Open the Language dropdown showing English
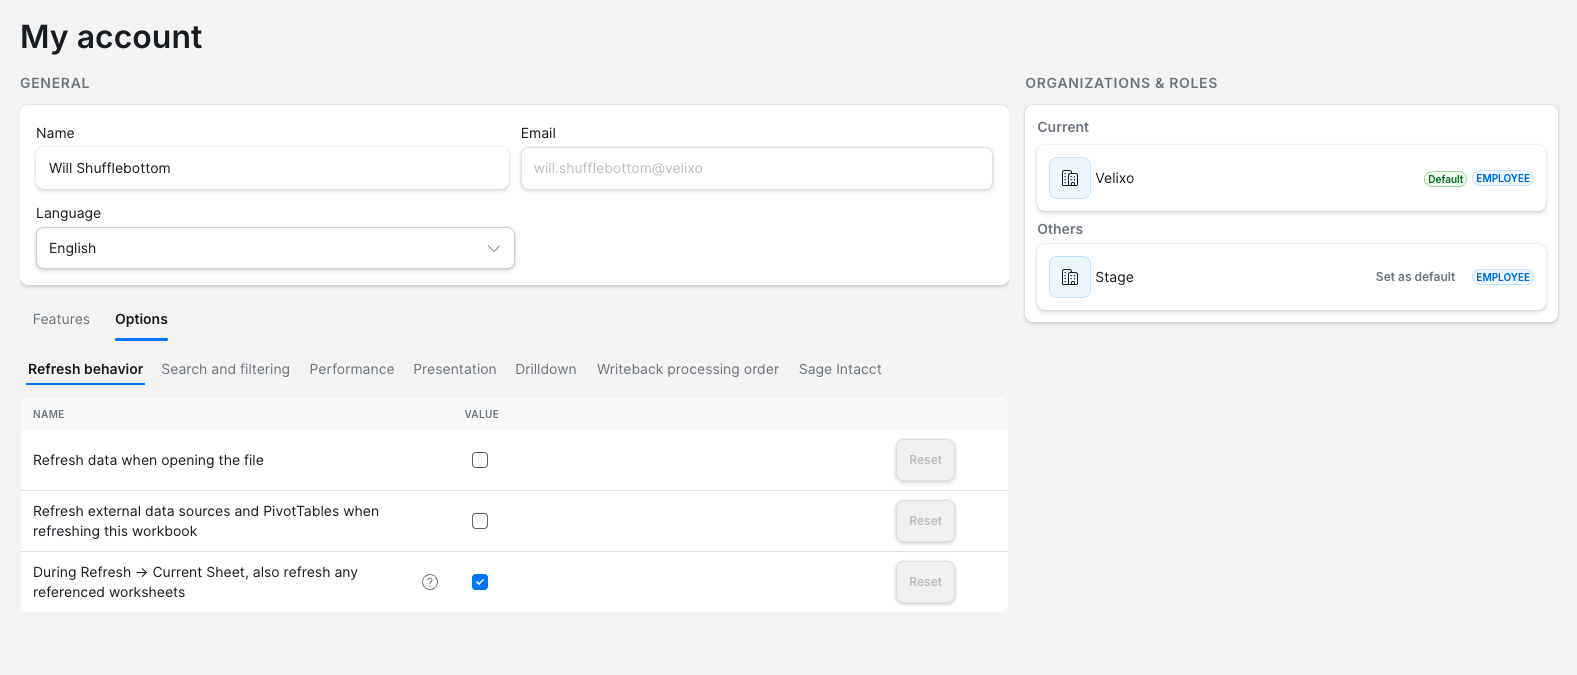This screenshot has width=1577, height=675. [x=275, y=248]
